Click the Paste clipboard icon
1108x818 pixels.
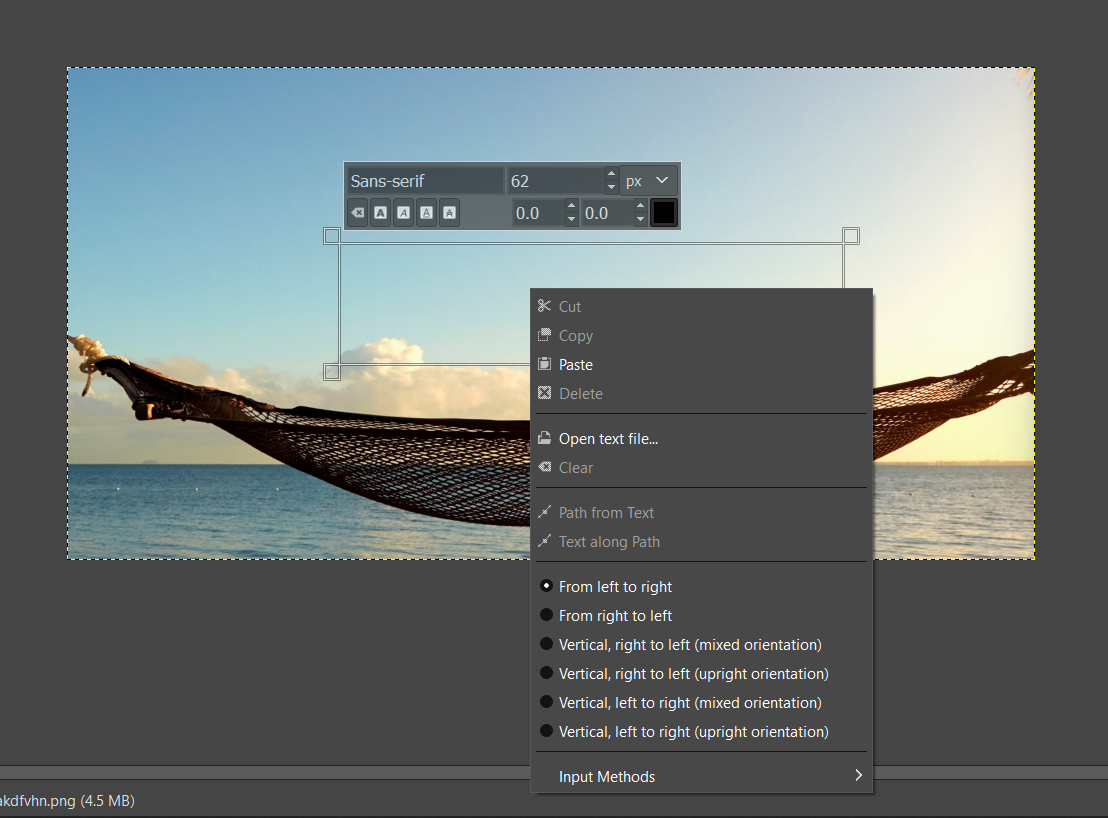click(x=545, y=365)
